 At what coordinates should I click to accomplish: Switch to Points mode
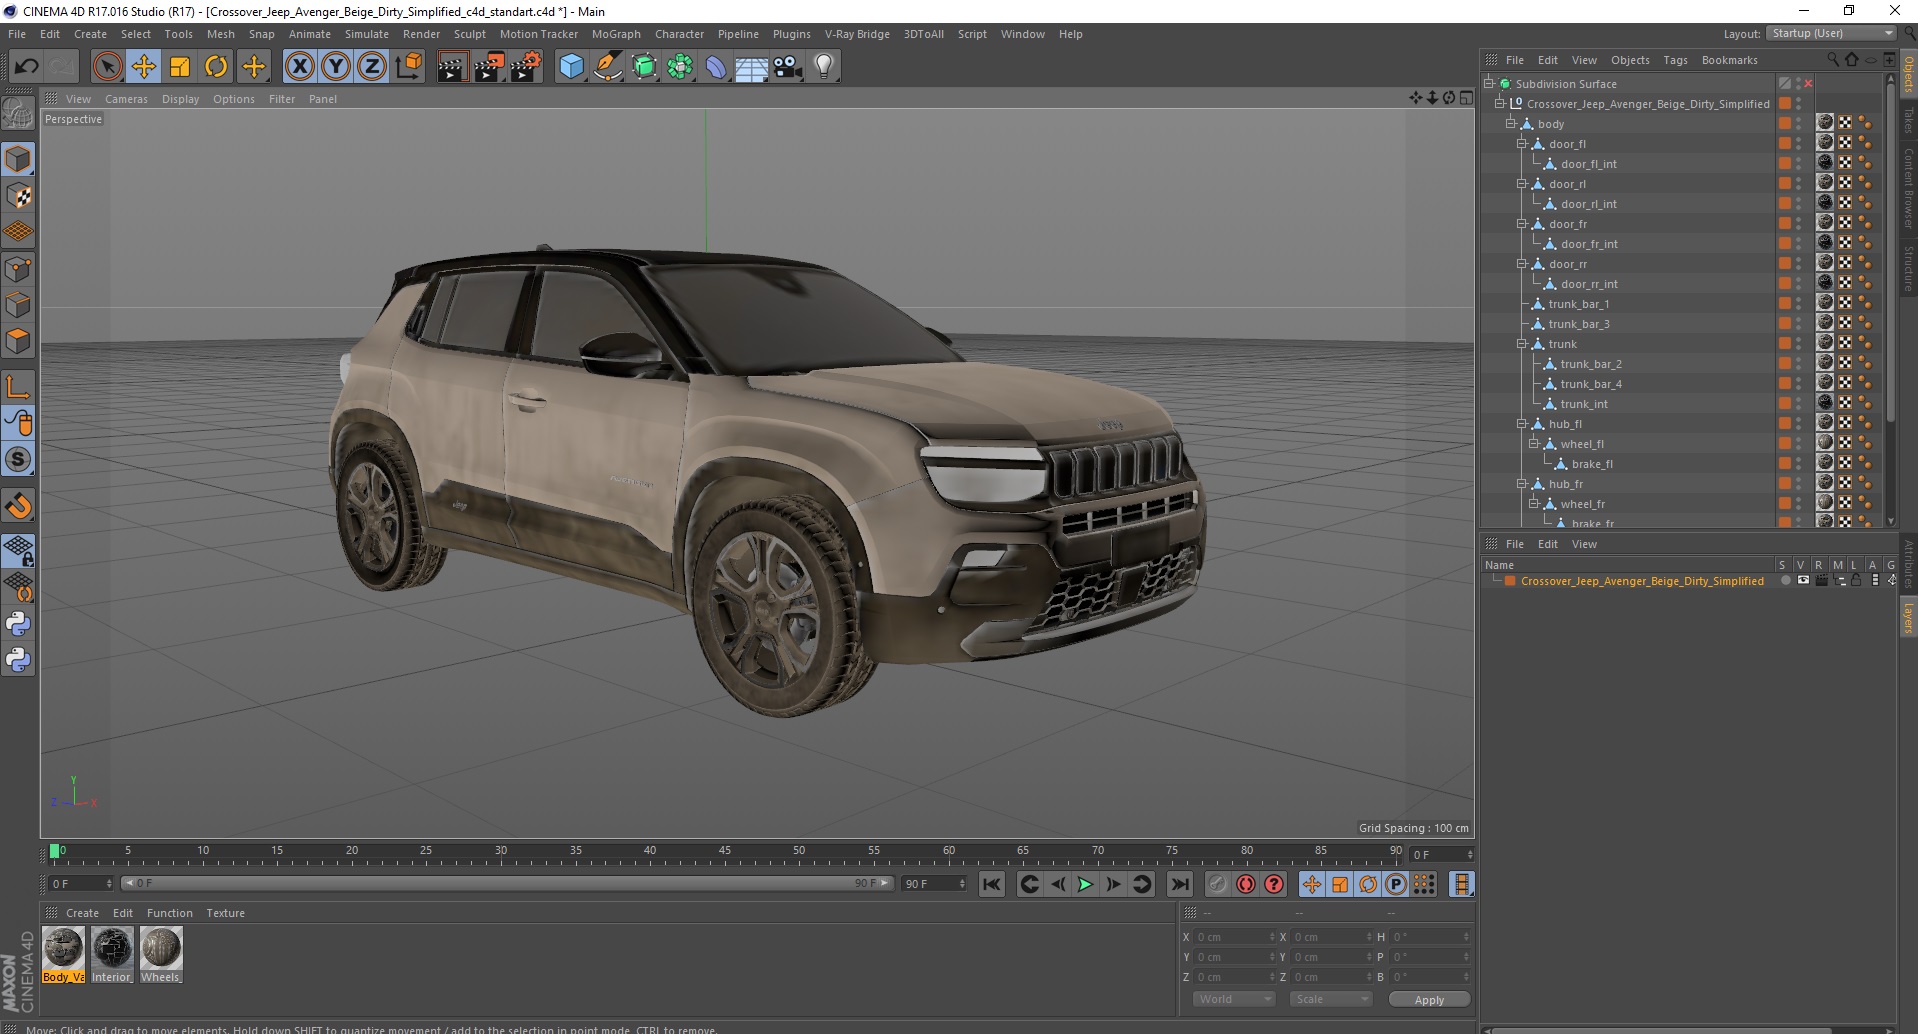(x=18, y=269)
